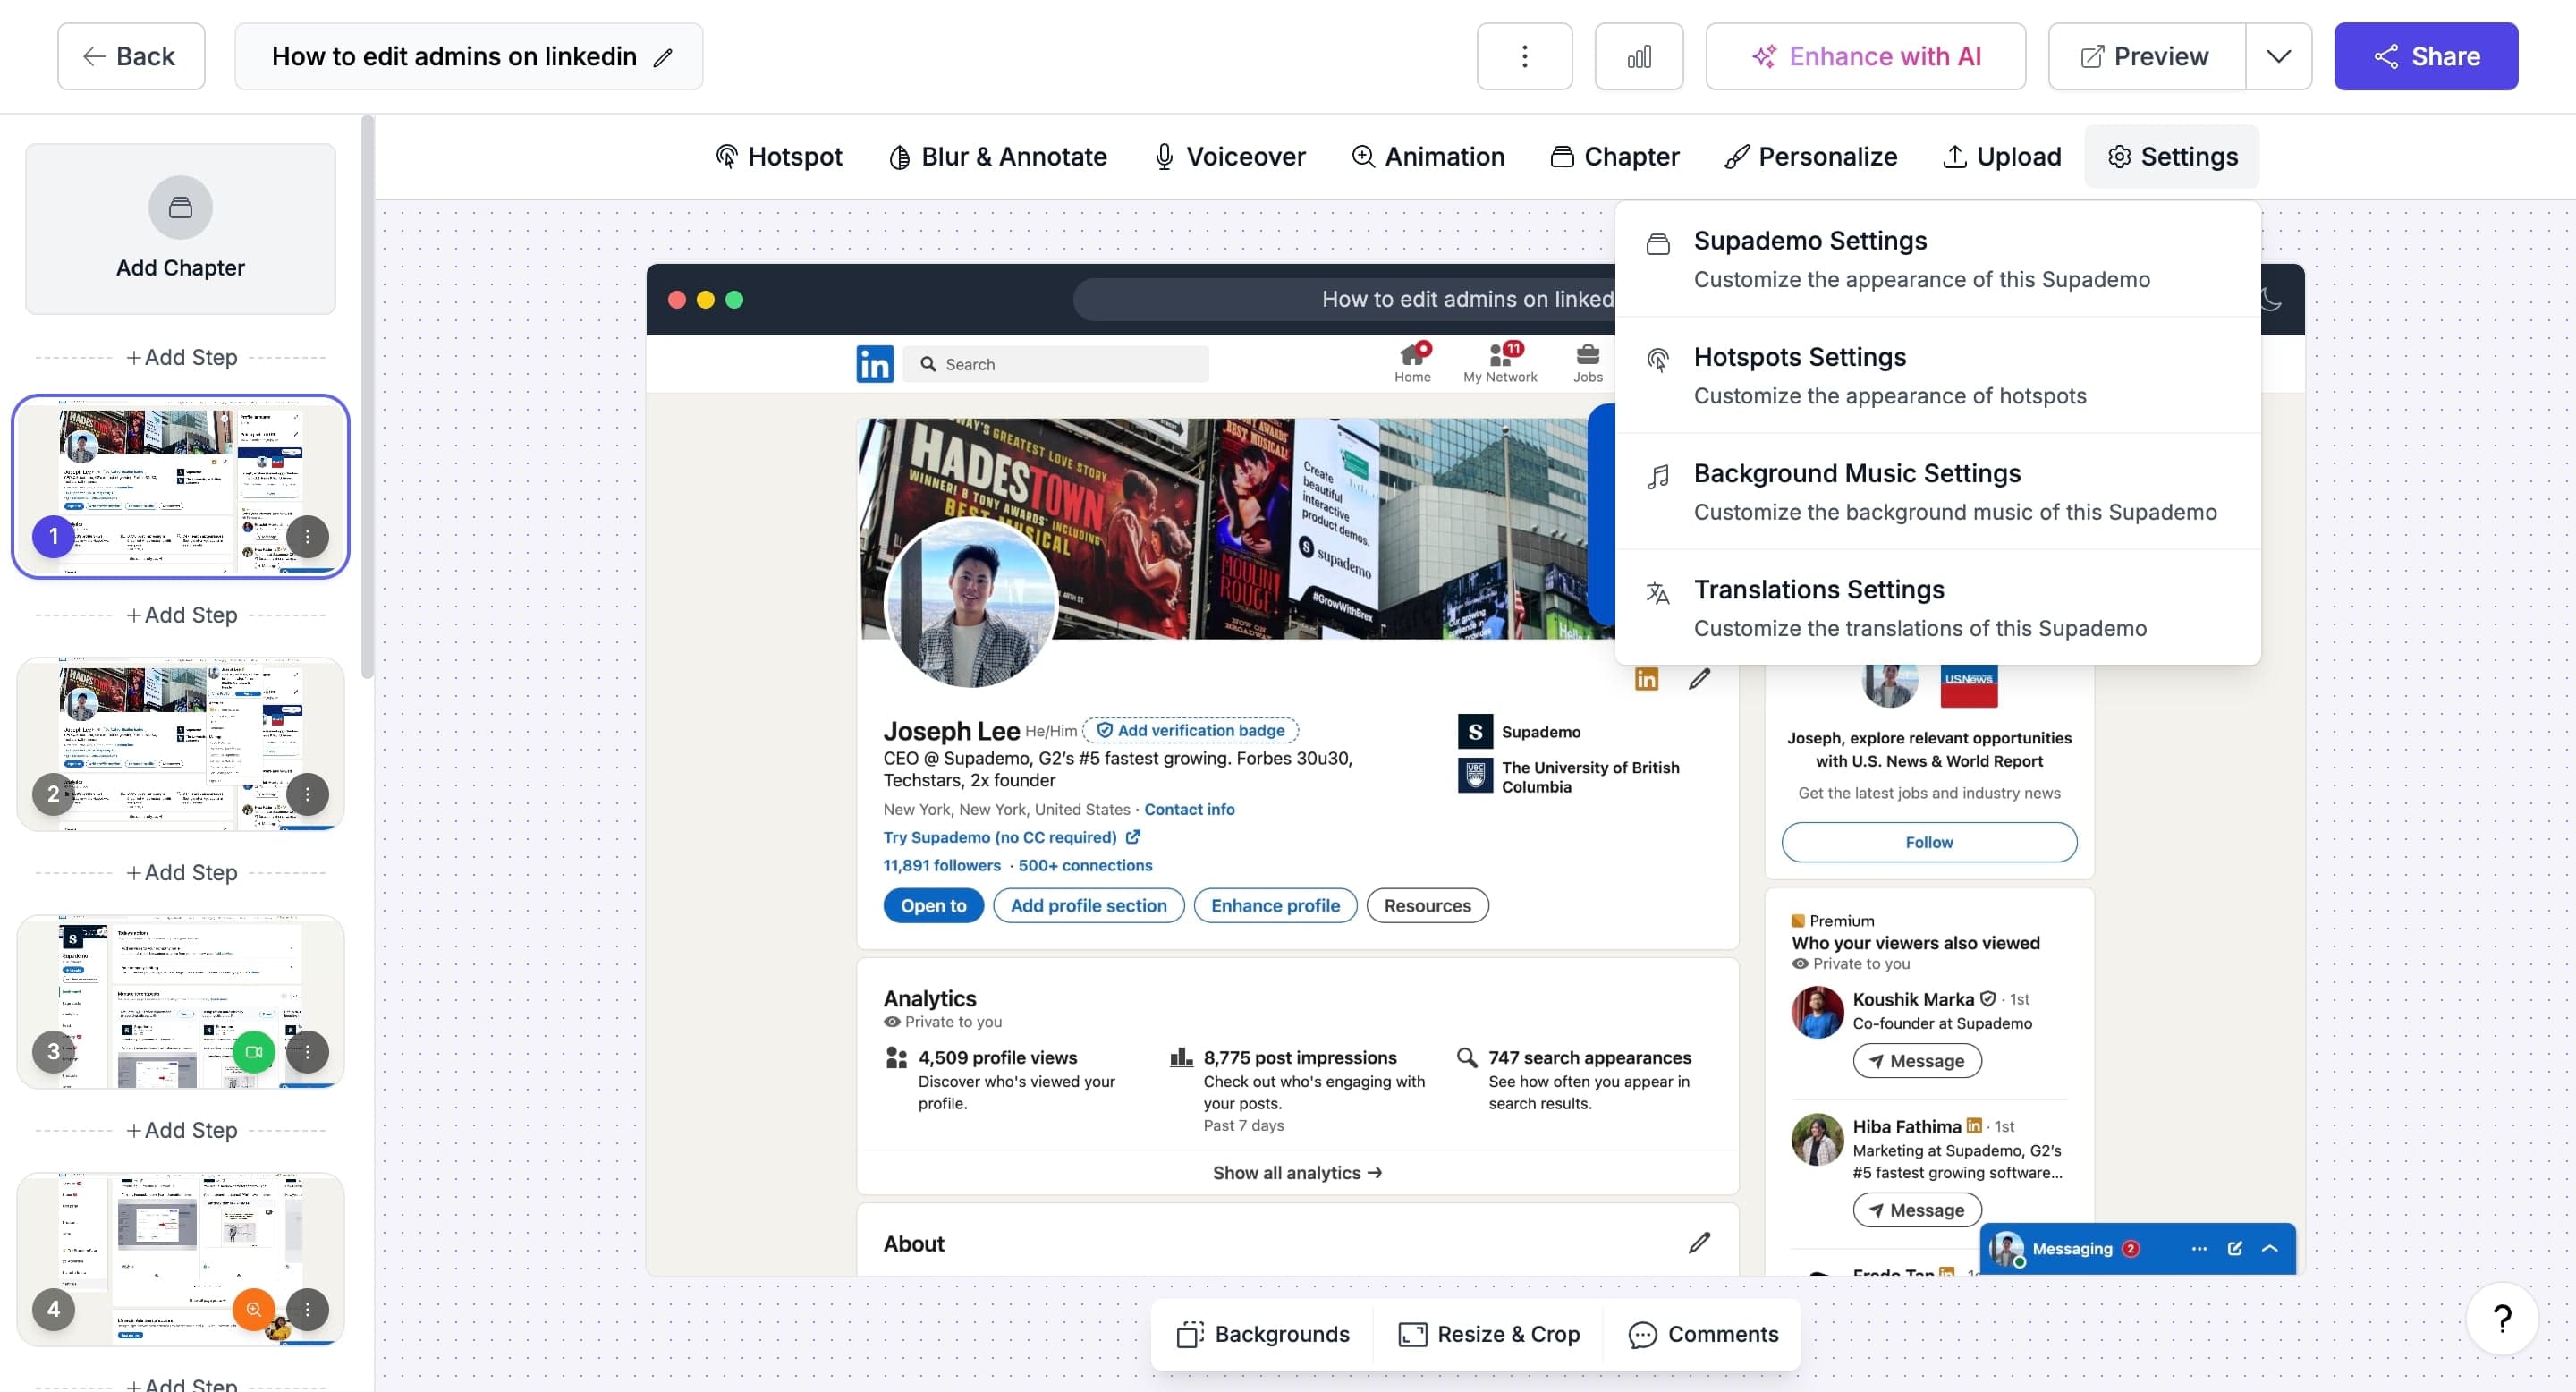Viewport: 2576px width, 1392px height.
Task: Click Try Supademo (no CC required) link
Action: 1011,837
